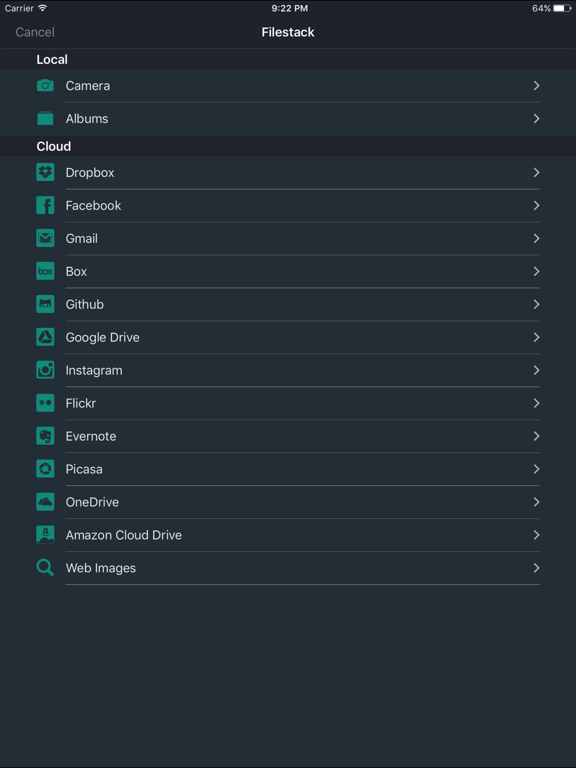
Task: Cancel the Filestack picker
Action: (x=35, y=32)
